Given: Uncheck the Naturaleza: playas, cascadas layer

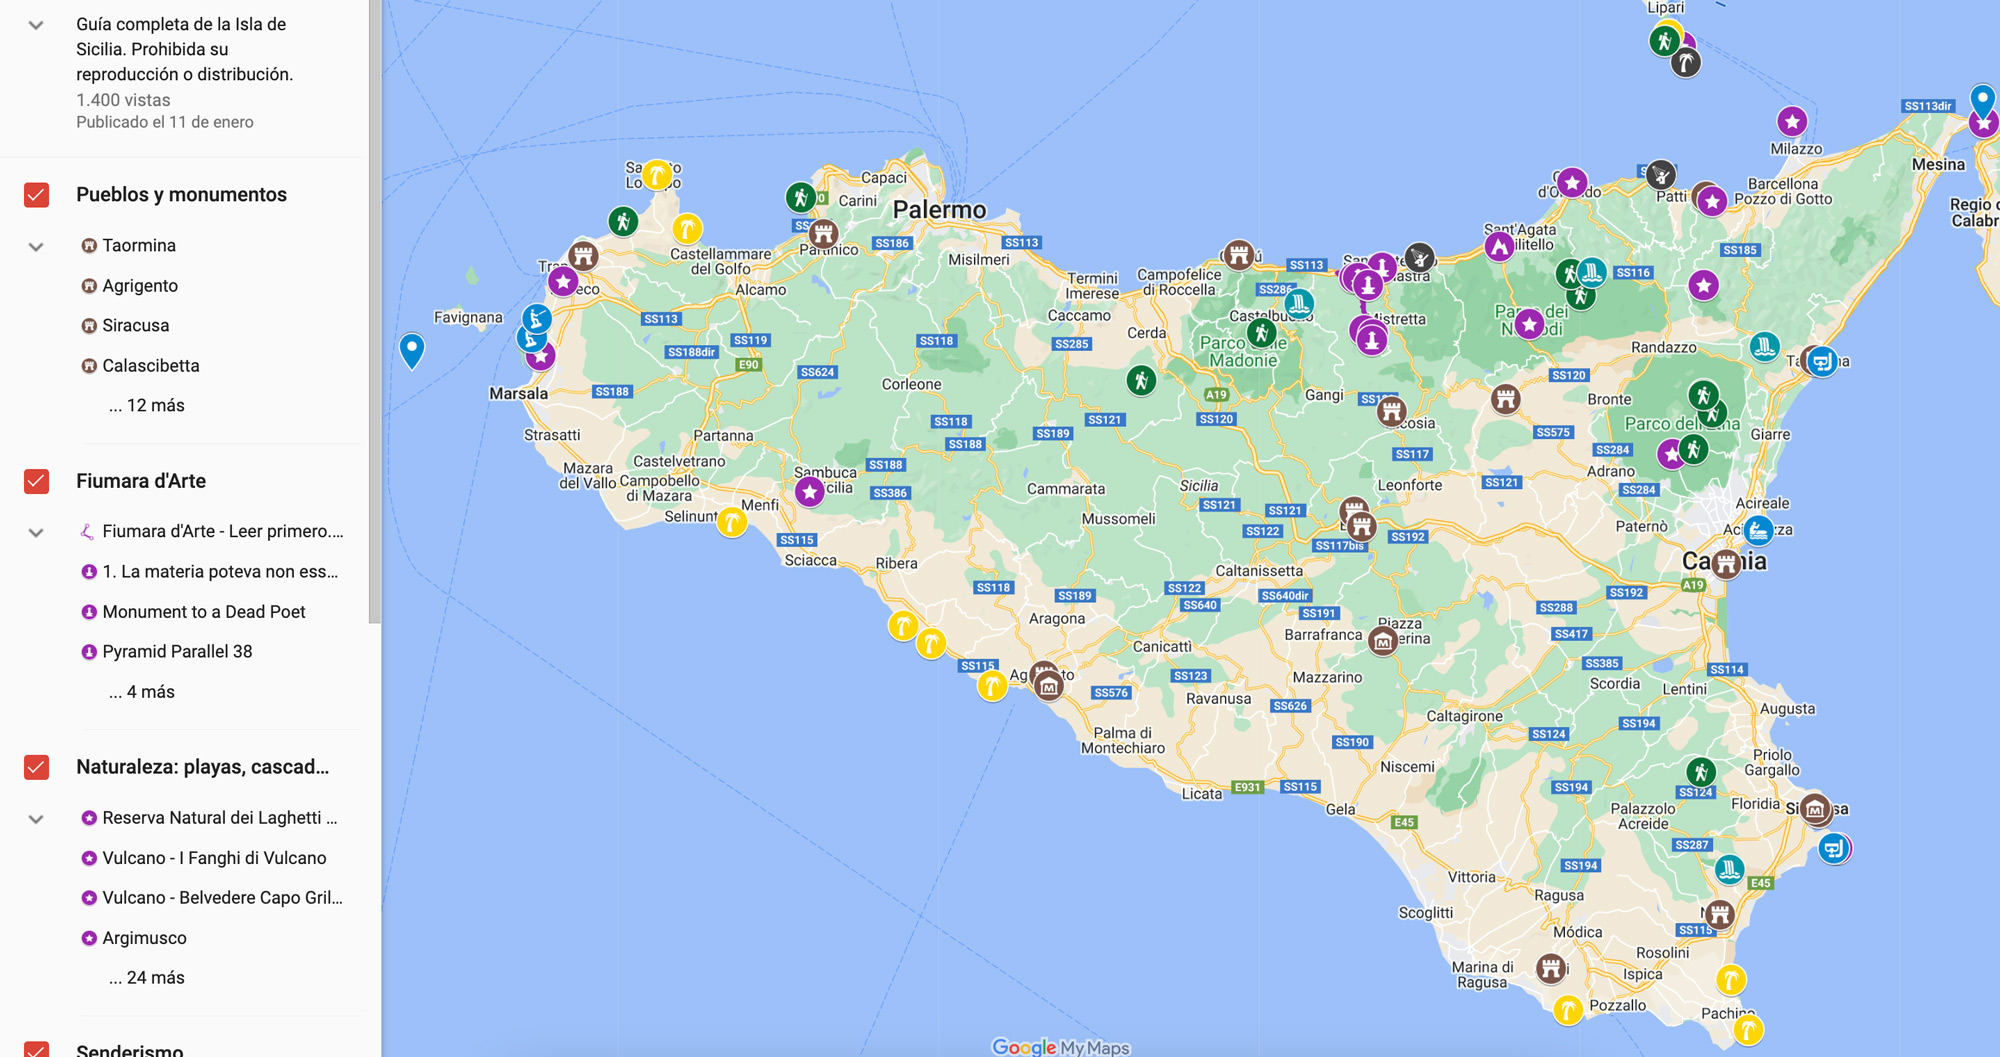Looking at the screenshot, I should (36, 767).
